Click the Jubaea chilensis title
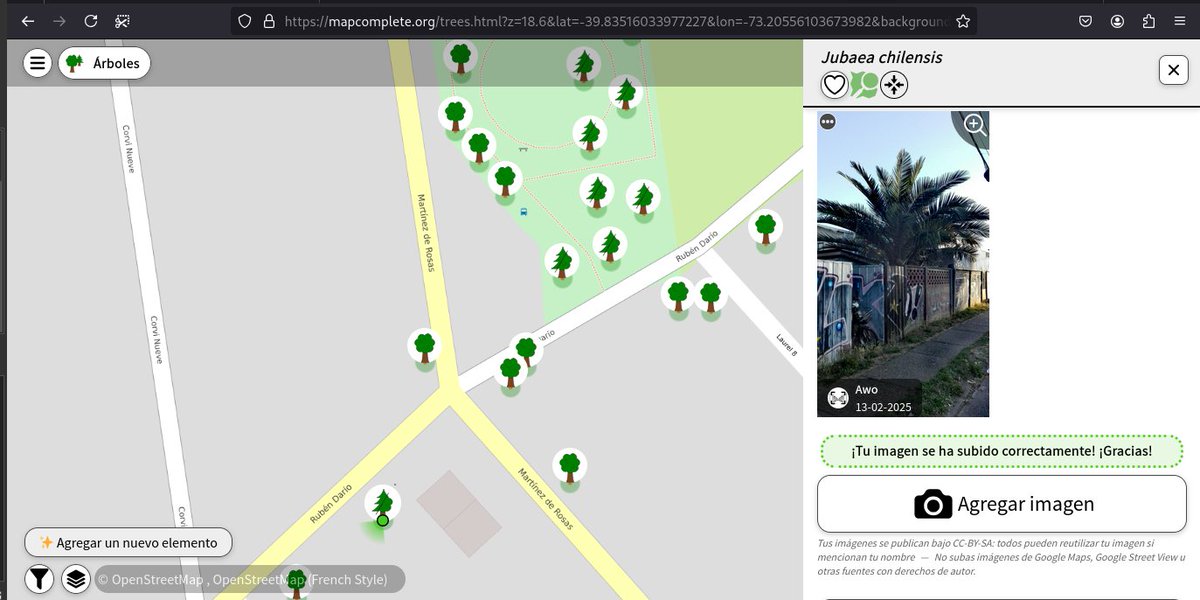1200x600 pixels. pos(882,57)
